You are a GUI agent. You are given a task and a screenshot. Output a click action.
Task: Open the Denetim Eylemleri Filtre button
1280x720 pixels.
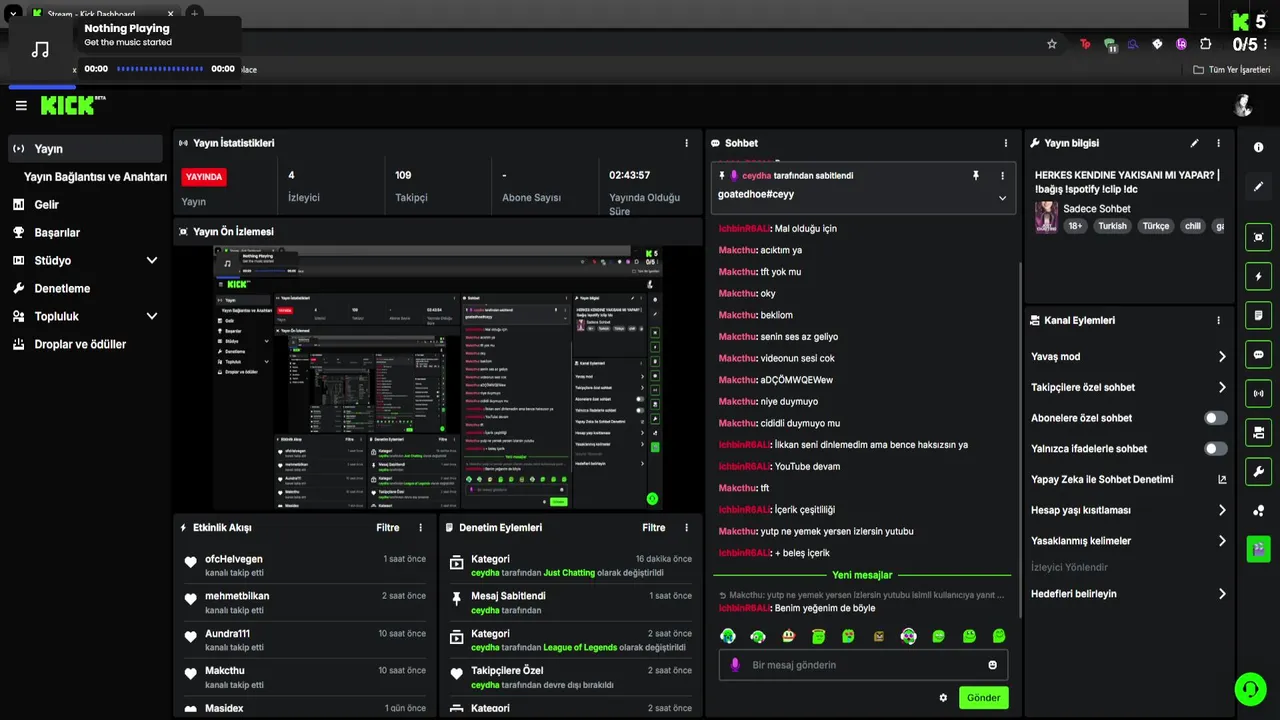click(654, 528)
